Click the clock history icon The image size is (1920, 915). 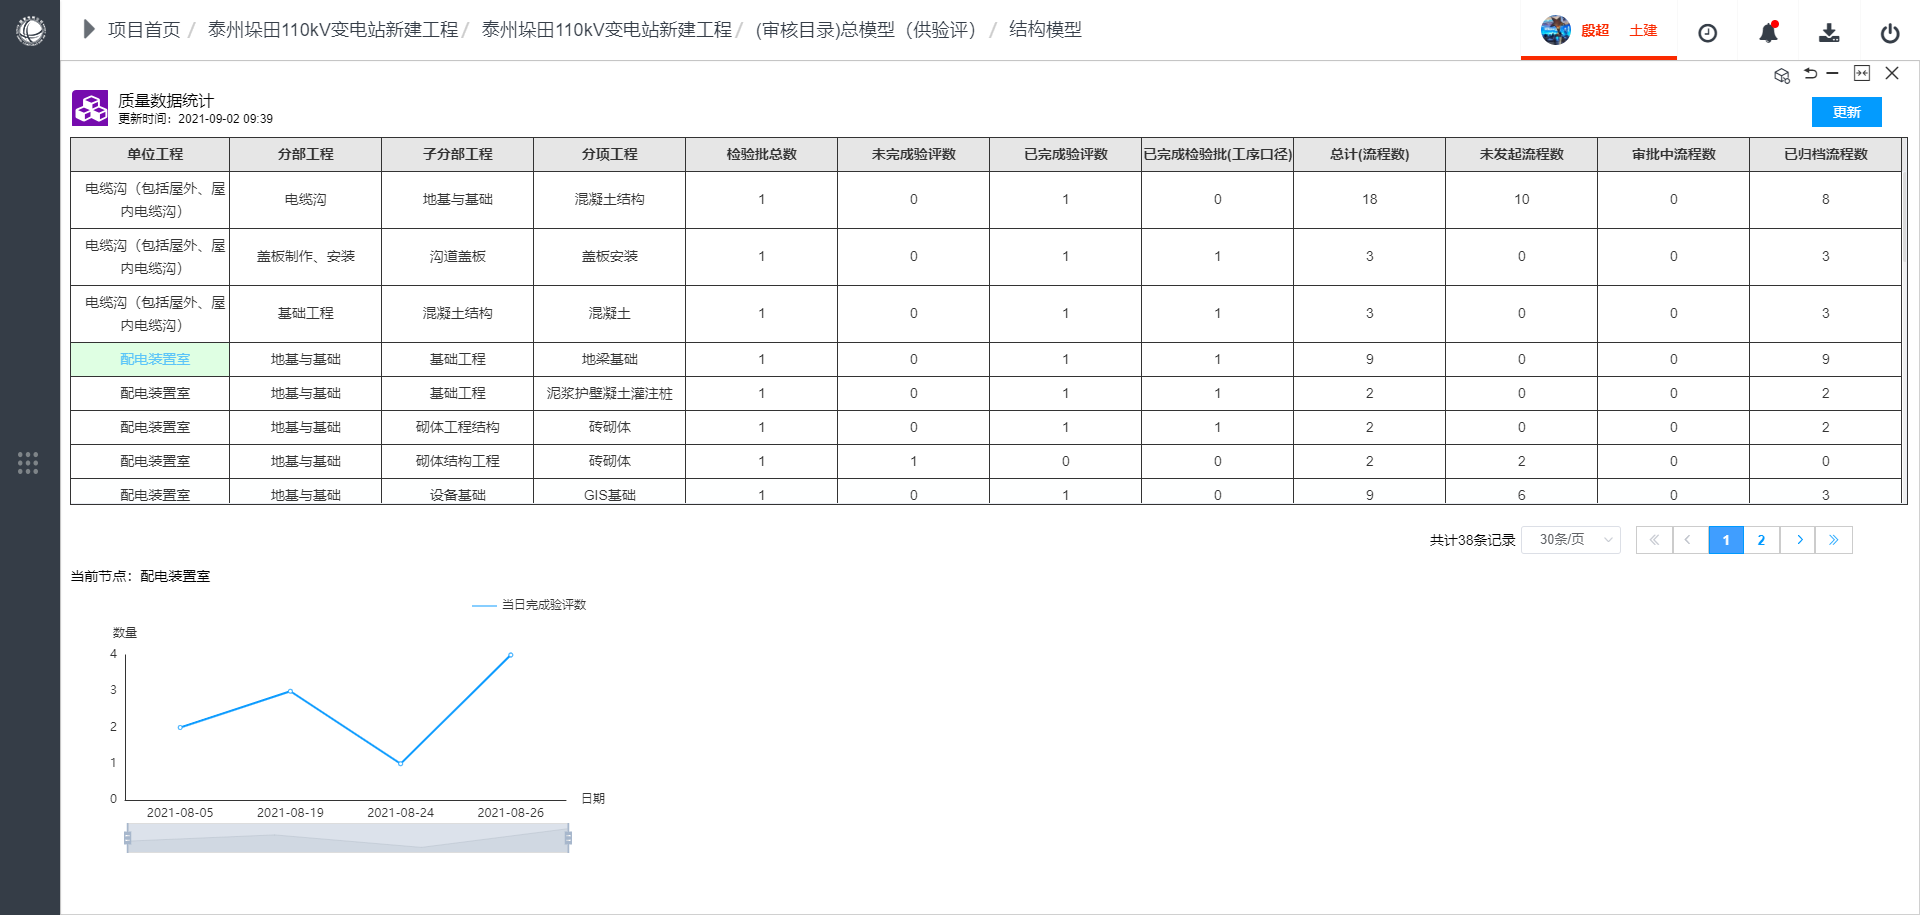1707,33
